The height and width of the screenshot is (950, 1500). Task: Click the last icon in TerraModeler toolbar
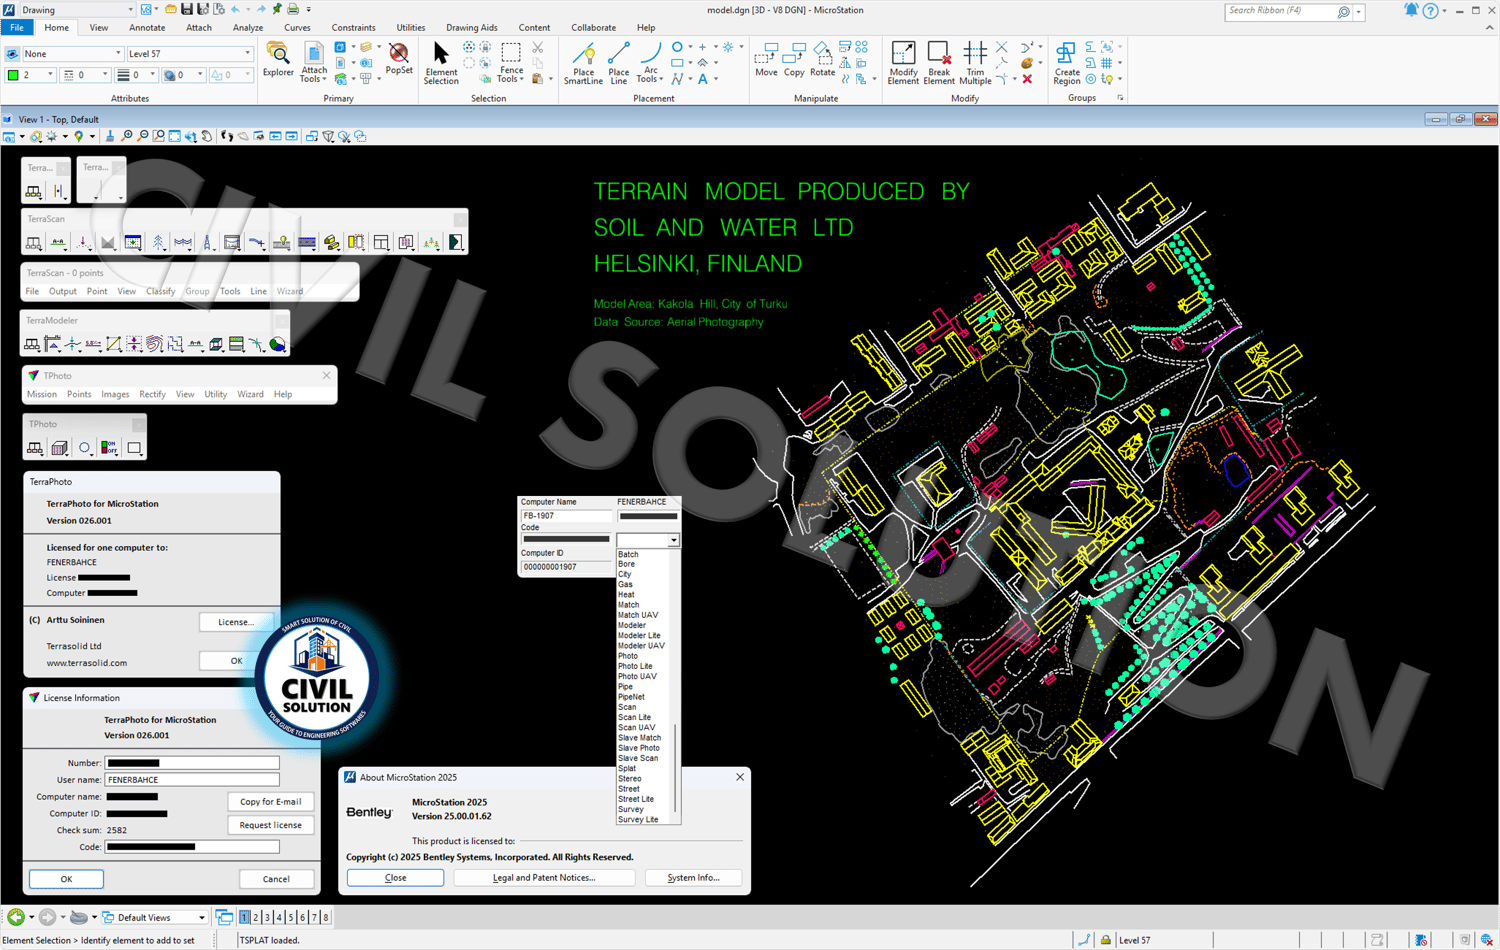tap(278, 345)
